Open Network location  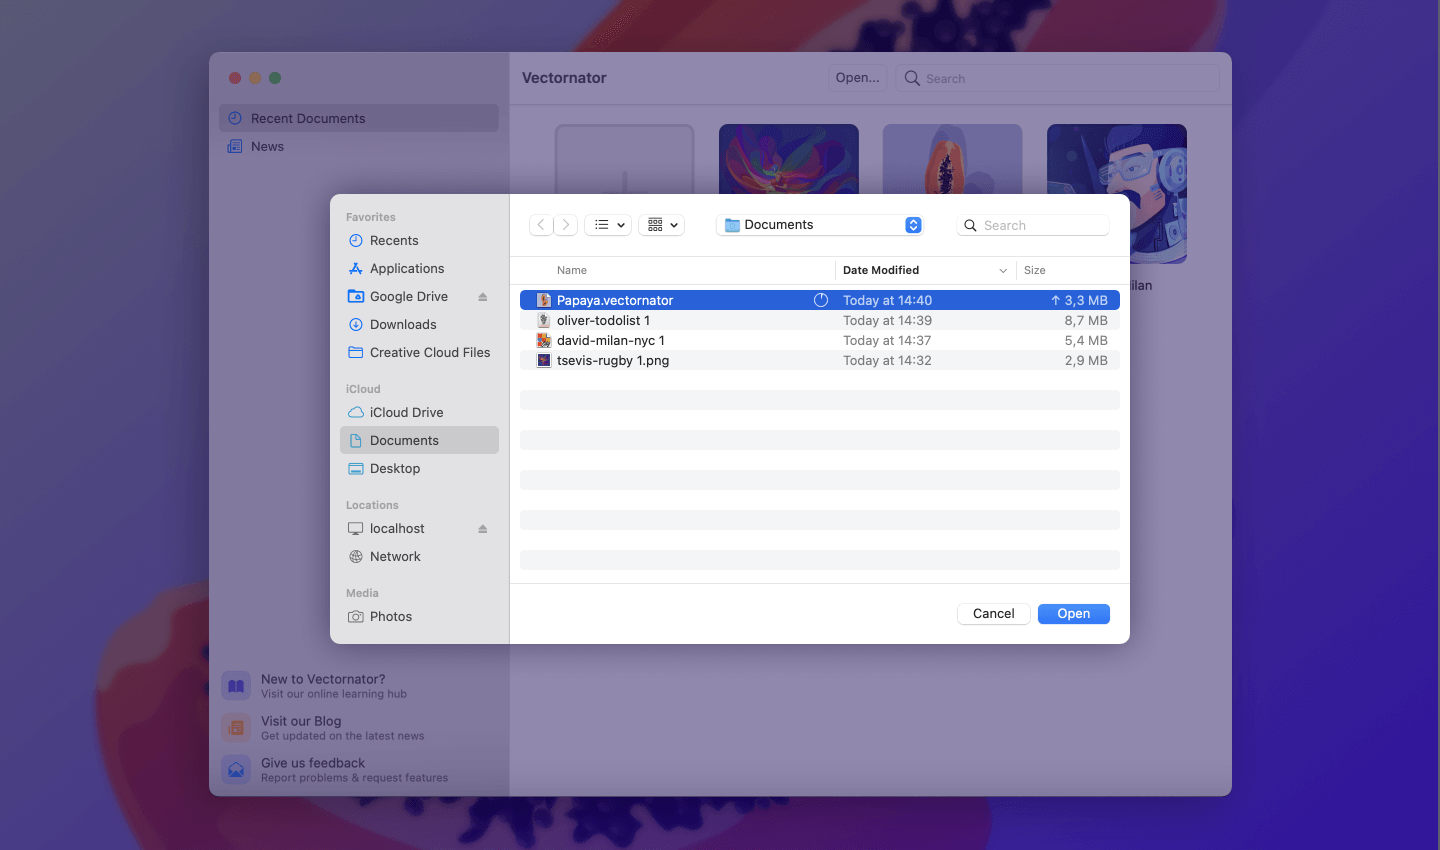tap(419, 556)
